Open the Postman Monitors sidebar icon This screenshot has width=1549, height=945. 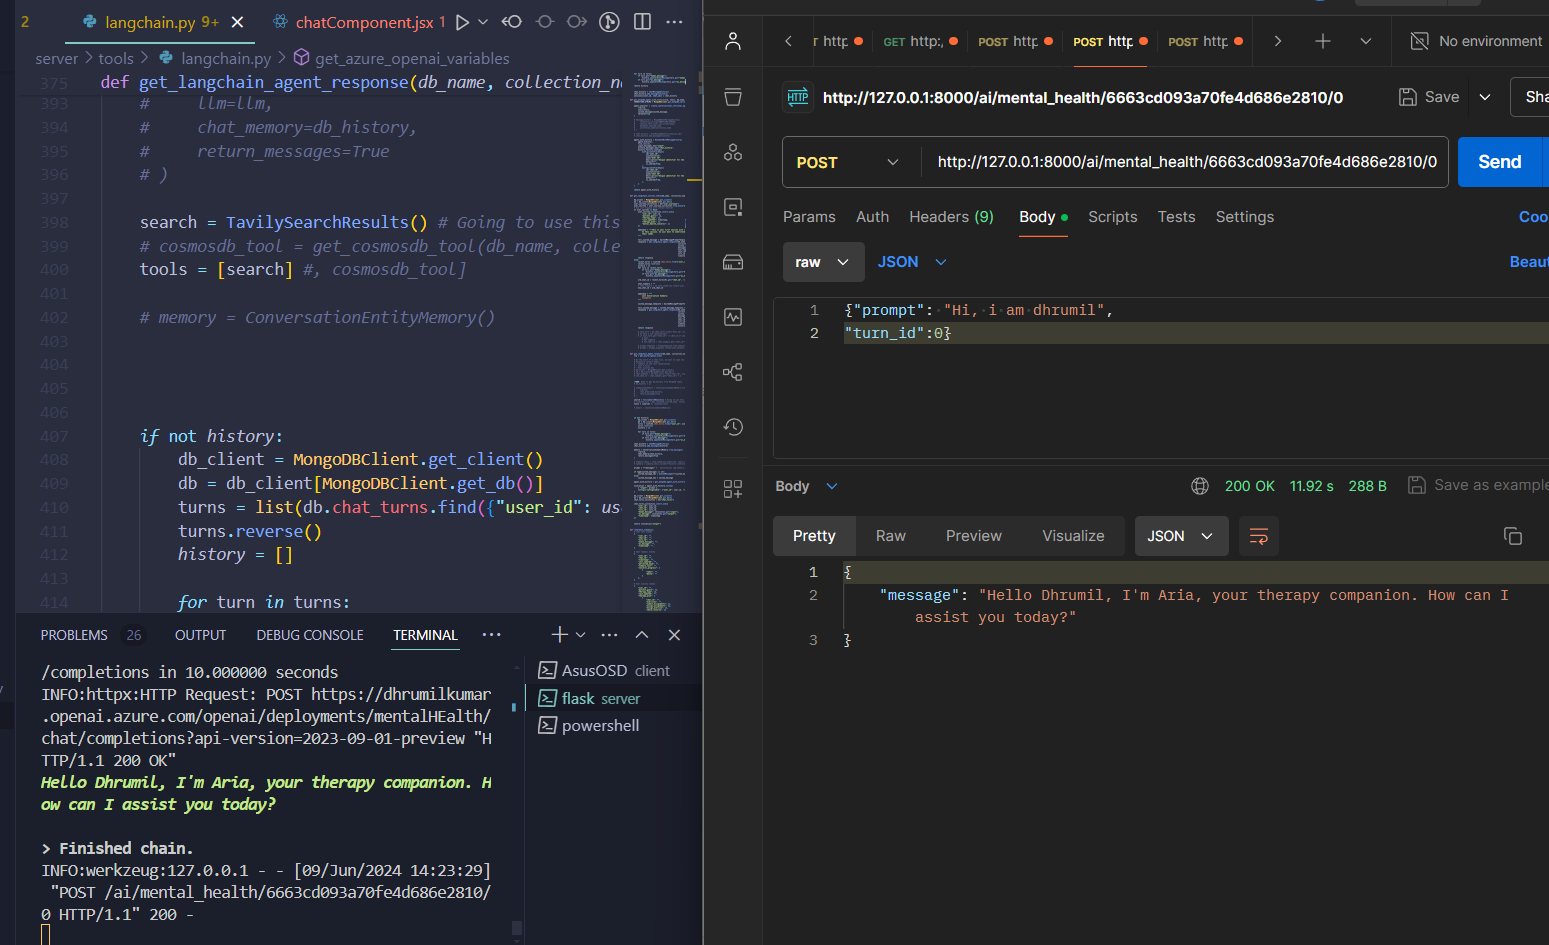733,317
